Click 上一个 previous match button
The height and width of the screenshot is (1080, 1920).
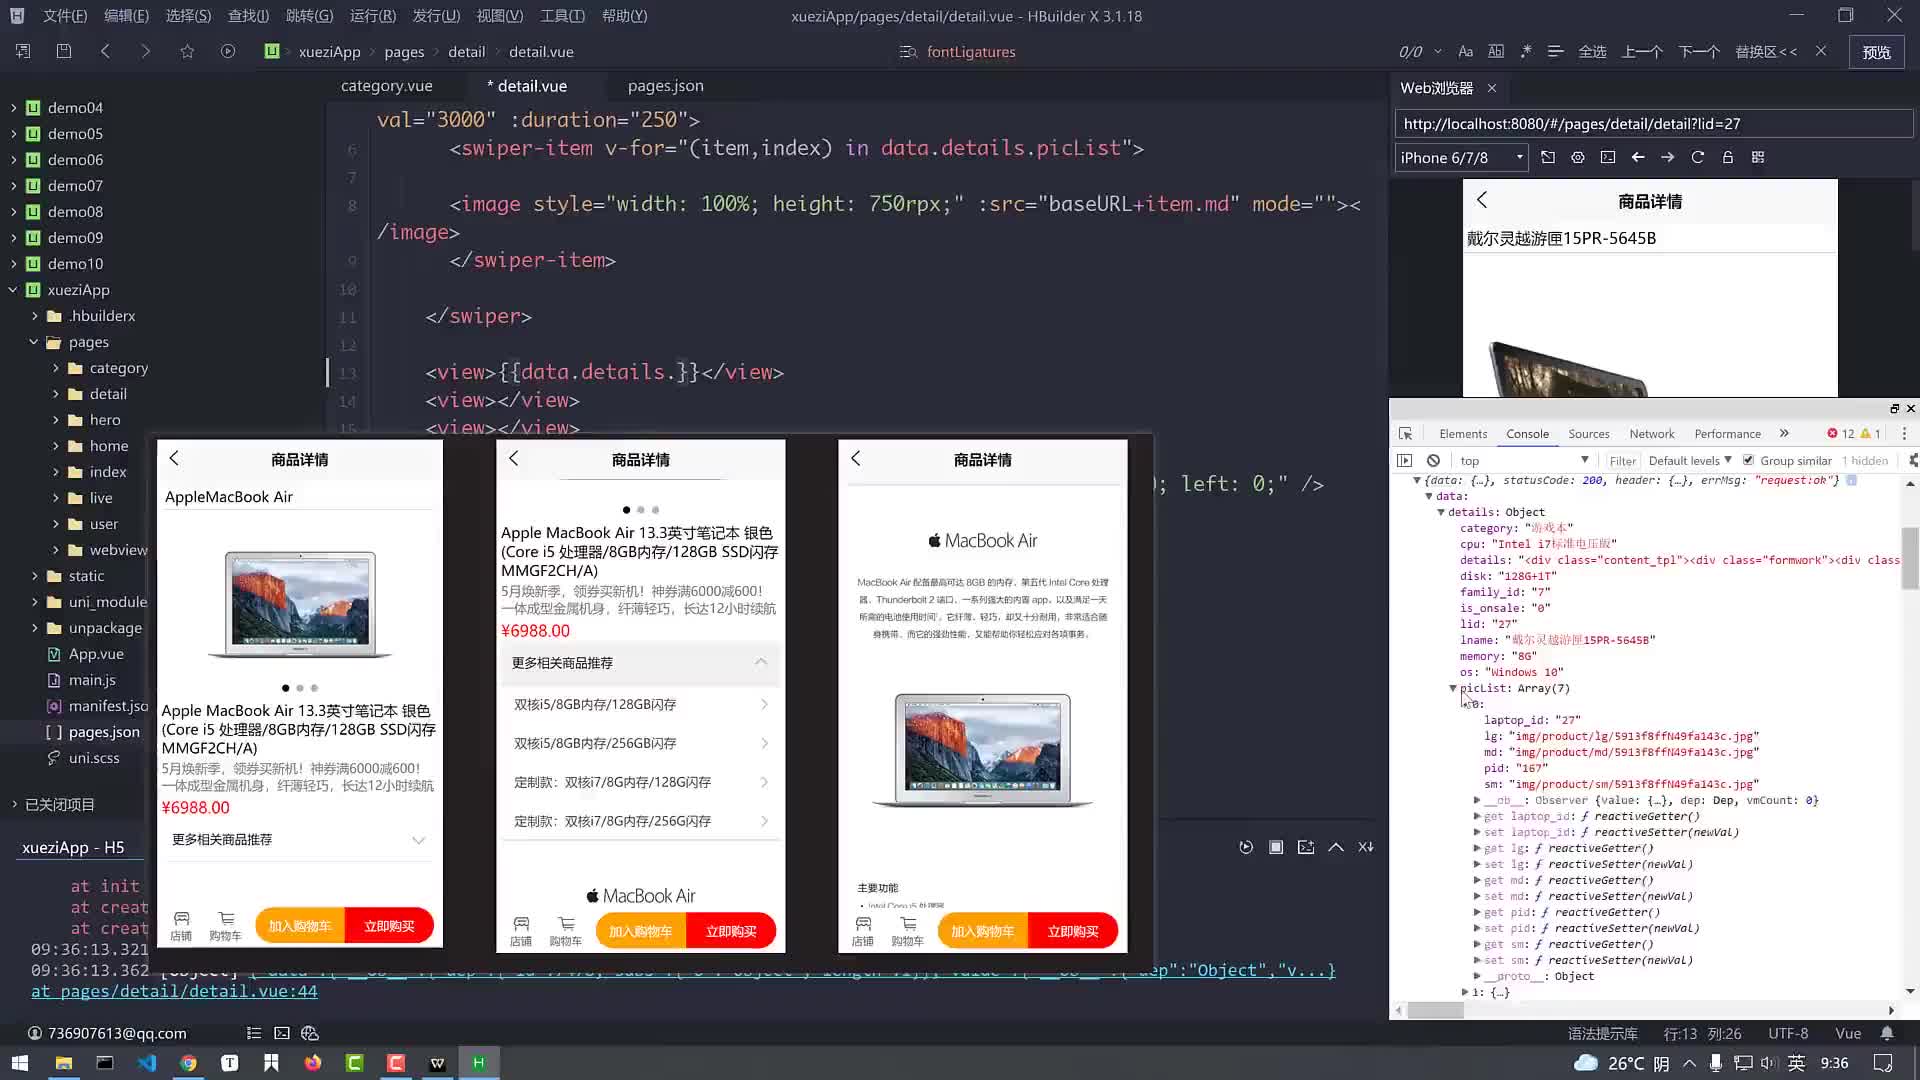coord(1642,51)
